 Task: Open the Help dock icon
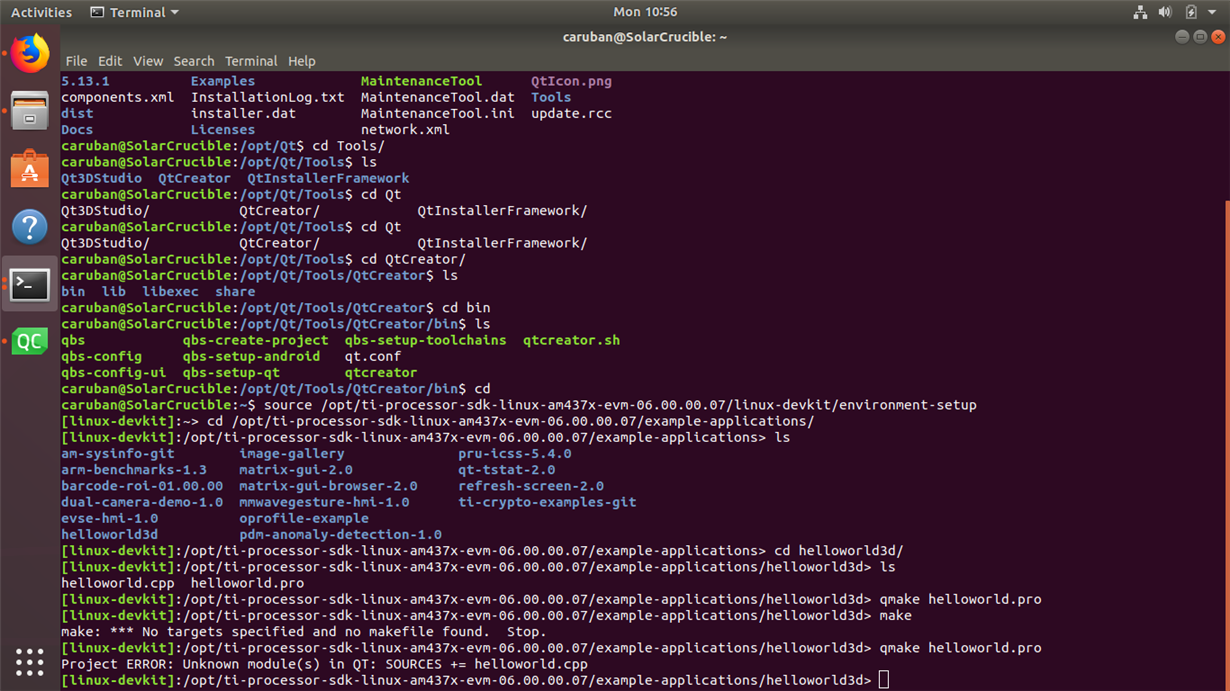click(30, 227)
